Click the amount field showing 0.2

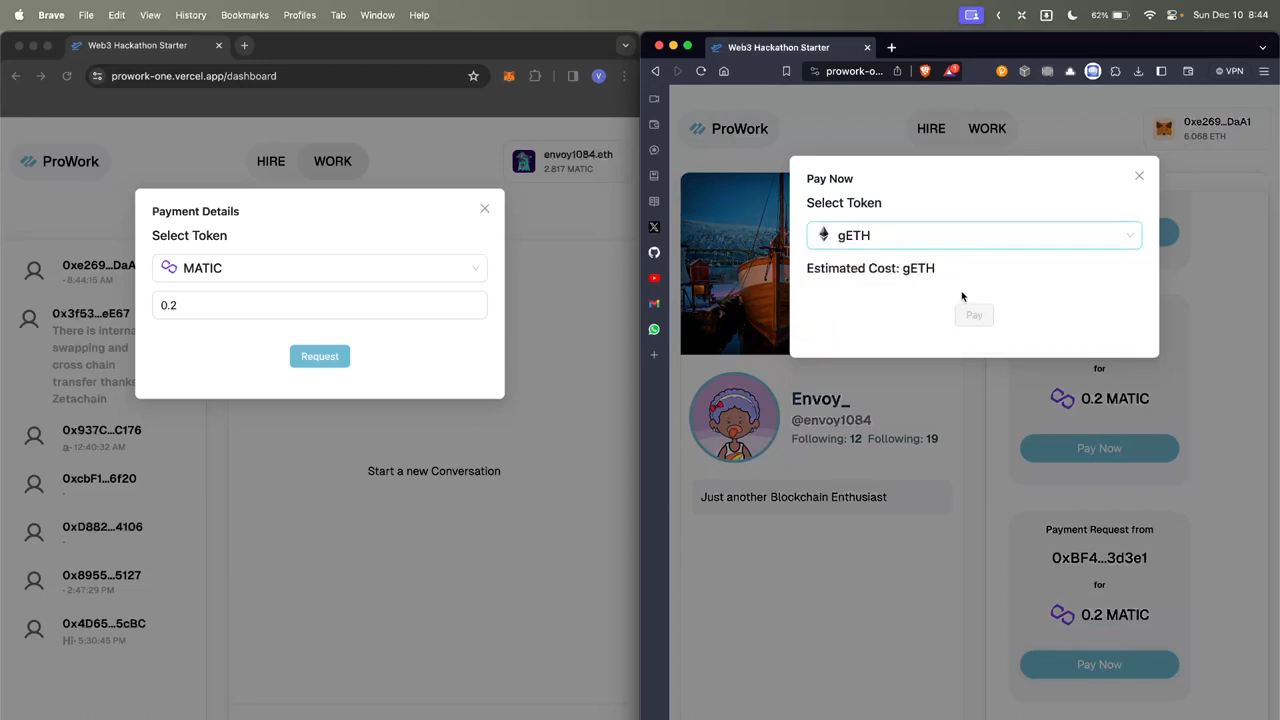pos(320,305)
